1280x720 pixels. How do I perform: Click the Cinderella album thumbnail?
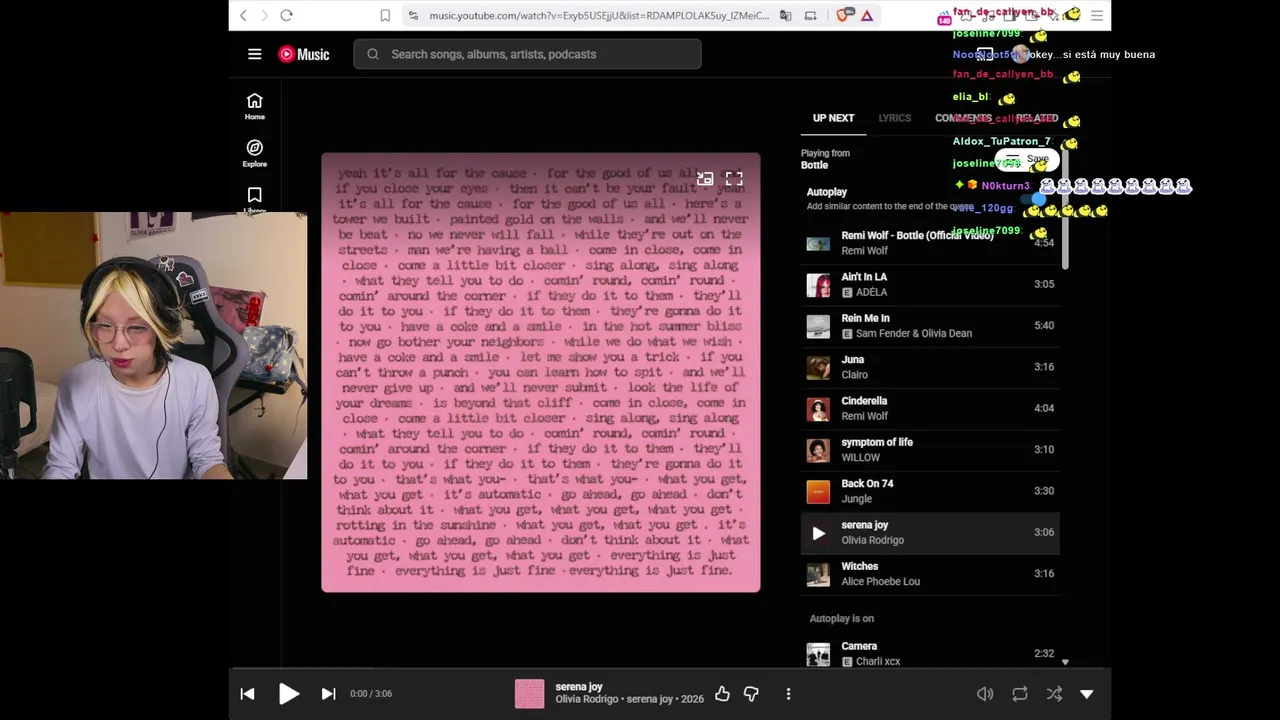(818, 409)
